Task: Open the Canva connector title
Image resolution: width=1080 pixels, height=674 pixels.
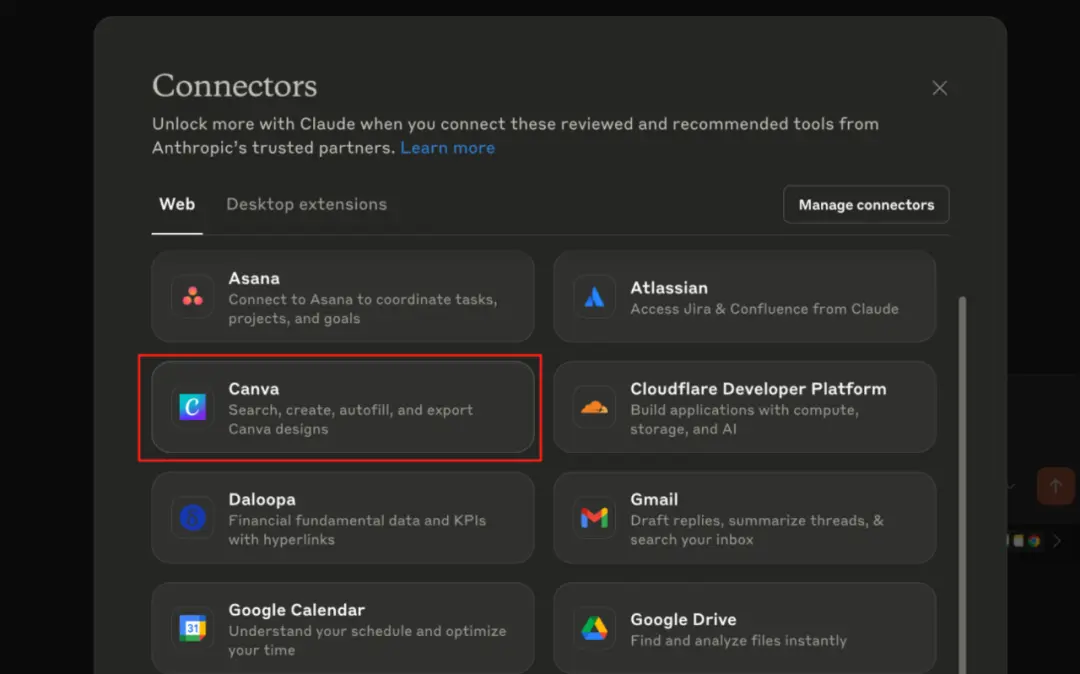Action: [x=253, y=389]
